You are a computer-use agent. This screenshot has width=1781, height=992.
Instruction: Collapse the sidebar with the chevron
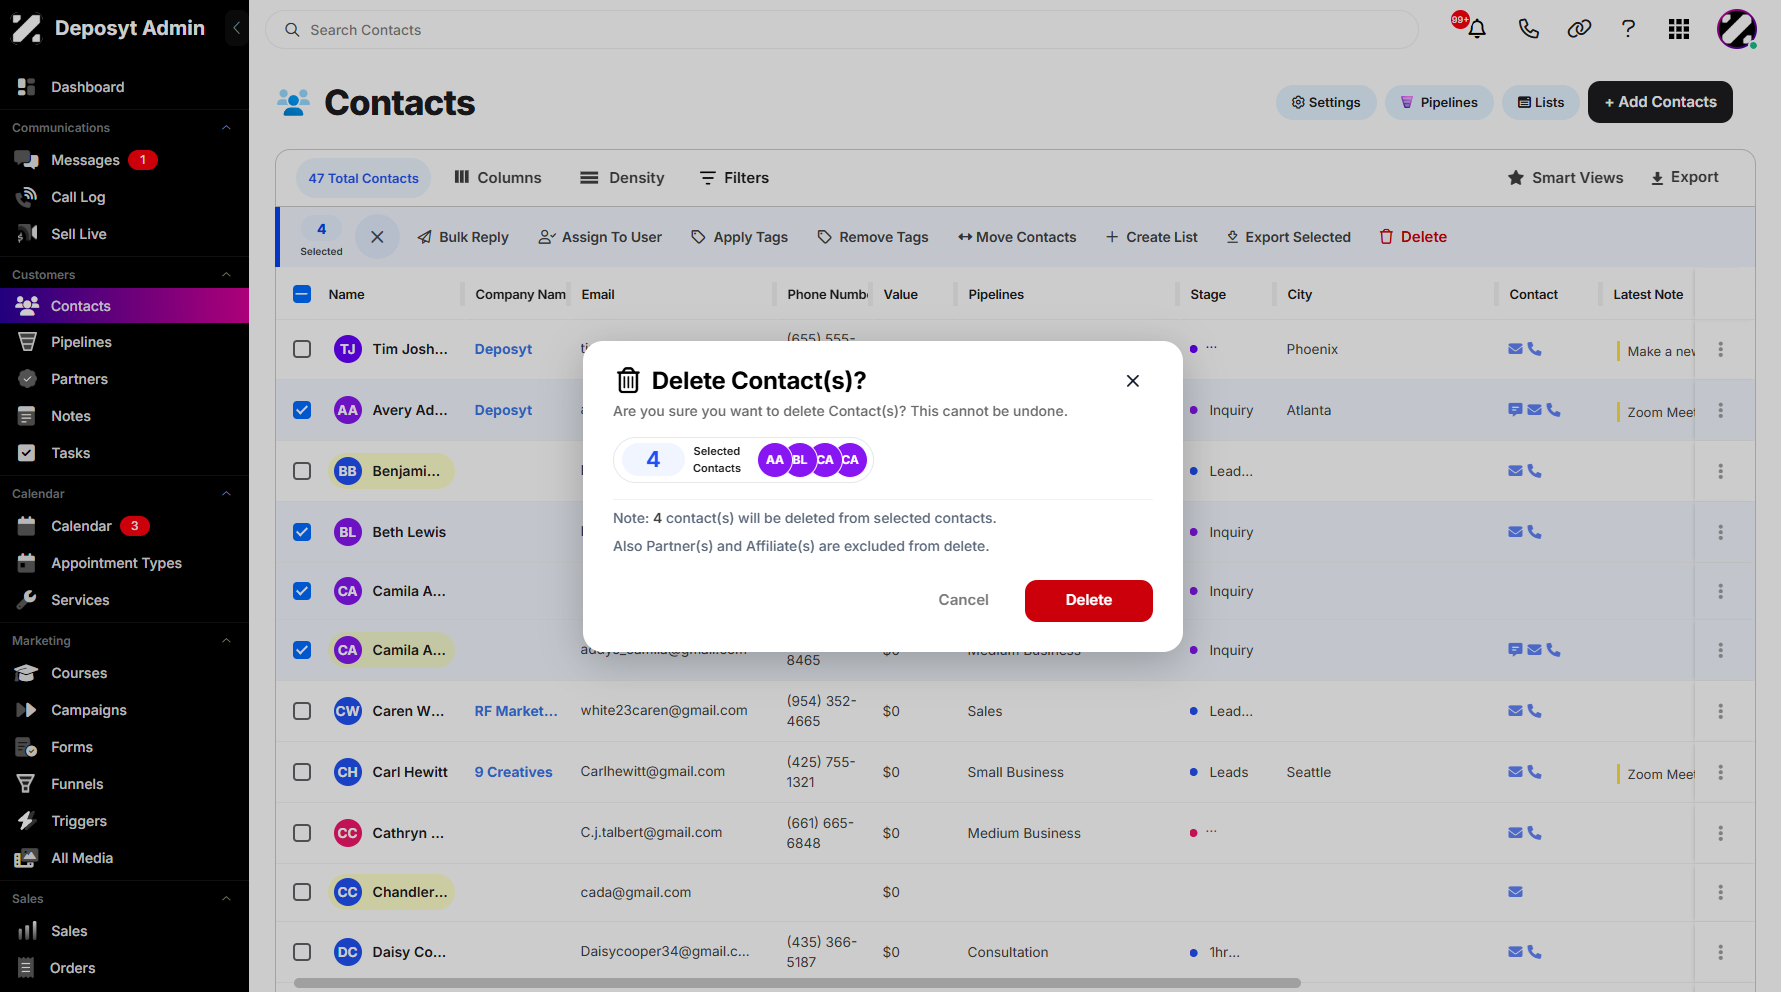[x=236, y=28]
